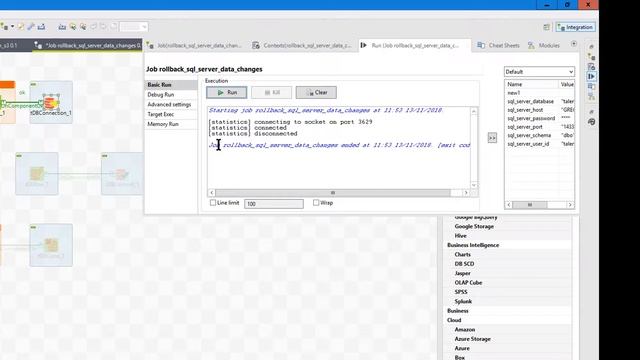Select the tDBConnection_1 component on canvas
This screenshot has height=360, width=640.
tap(51, 103)
